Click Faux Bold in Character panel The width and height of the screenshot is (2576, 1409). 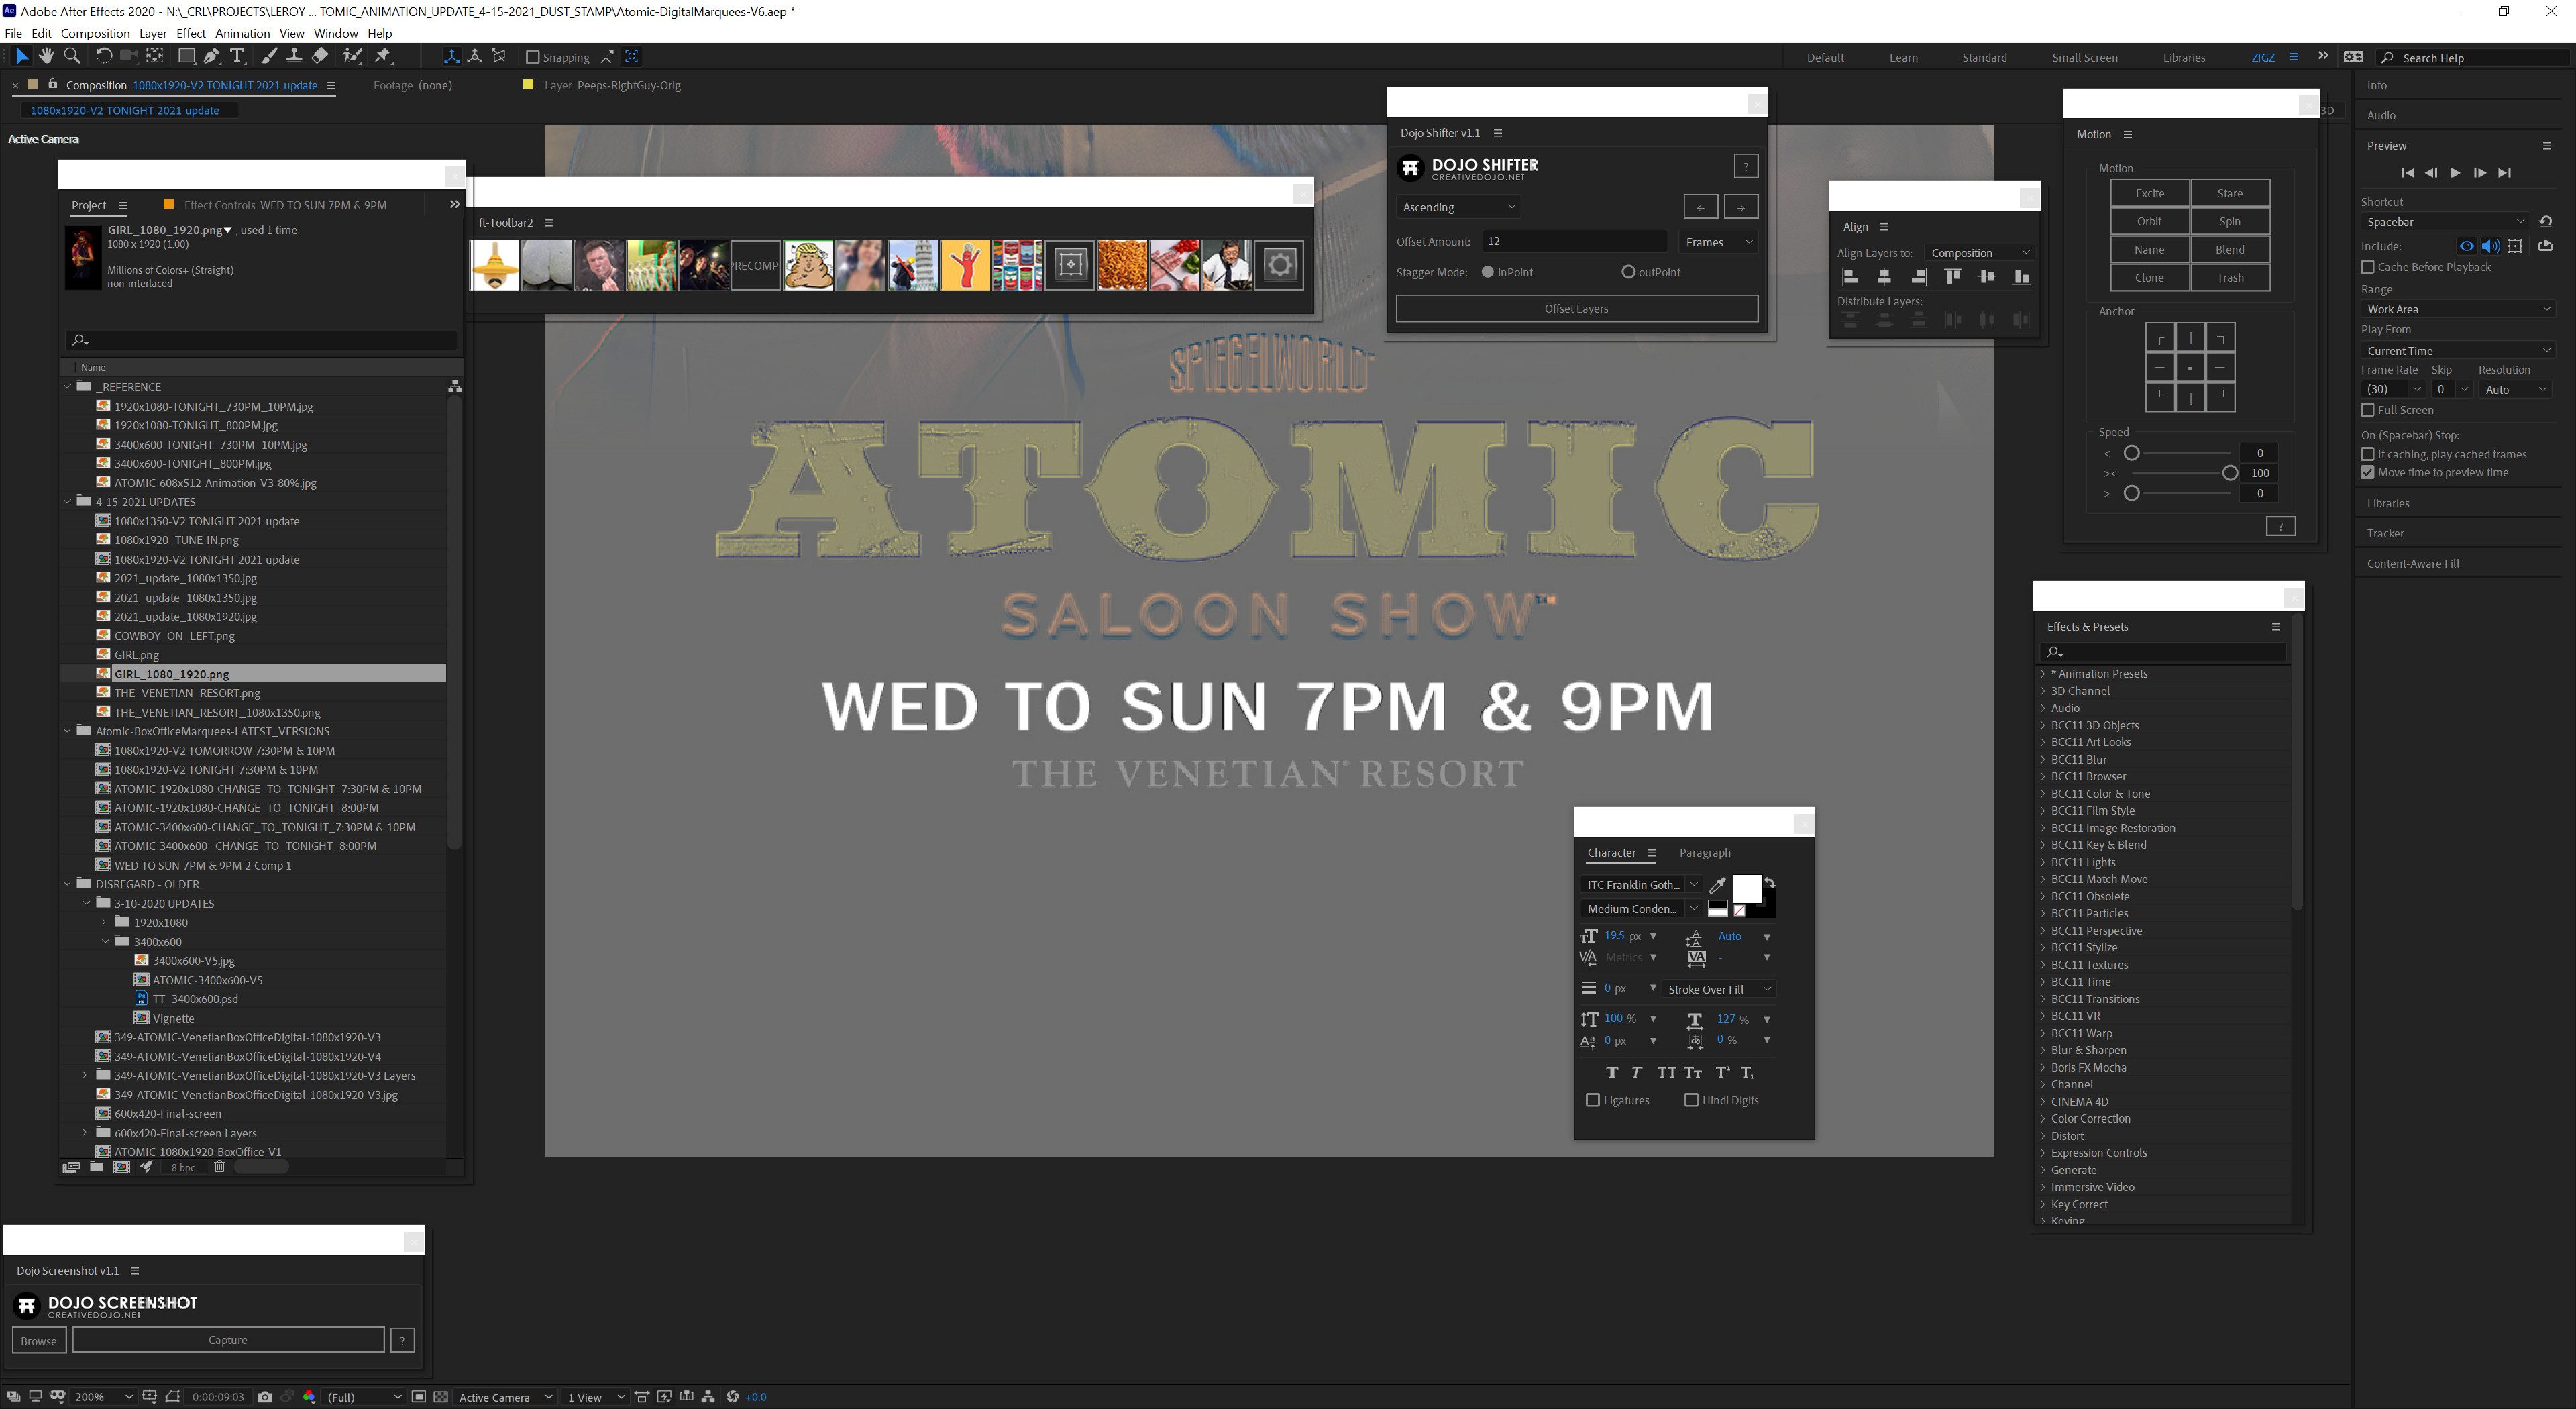pos(1612,1073)
